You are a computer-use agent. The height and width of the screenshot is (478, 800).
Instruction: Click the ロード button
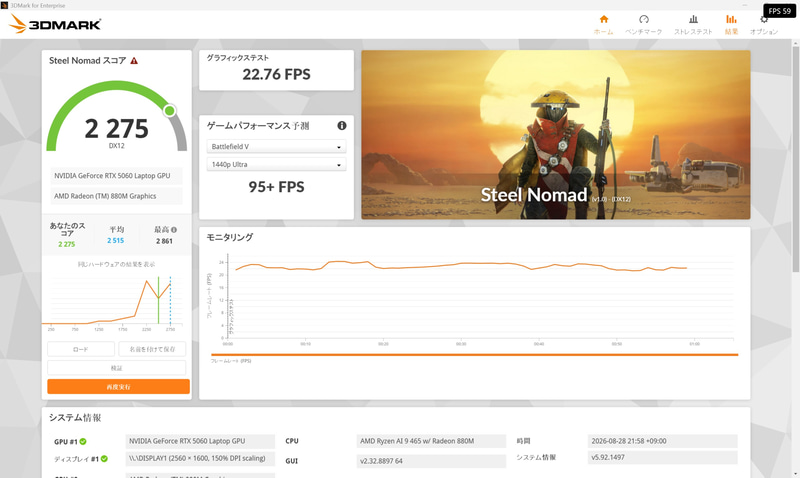pos(81,349)
